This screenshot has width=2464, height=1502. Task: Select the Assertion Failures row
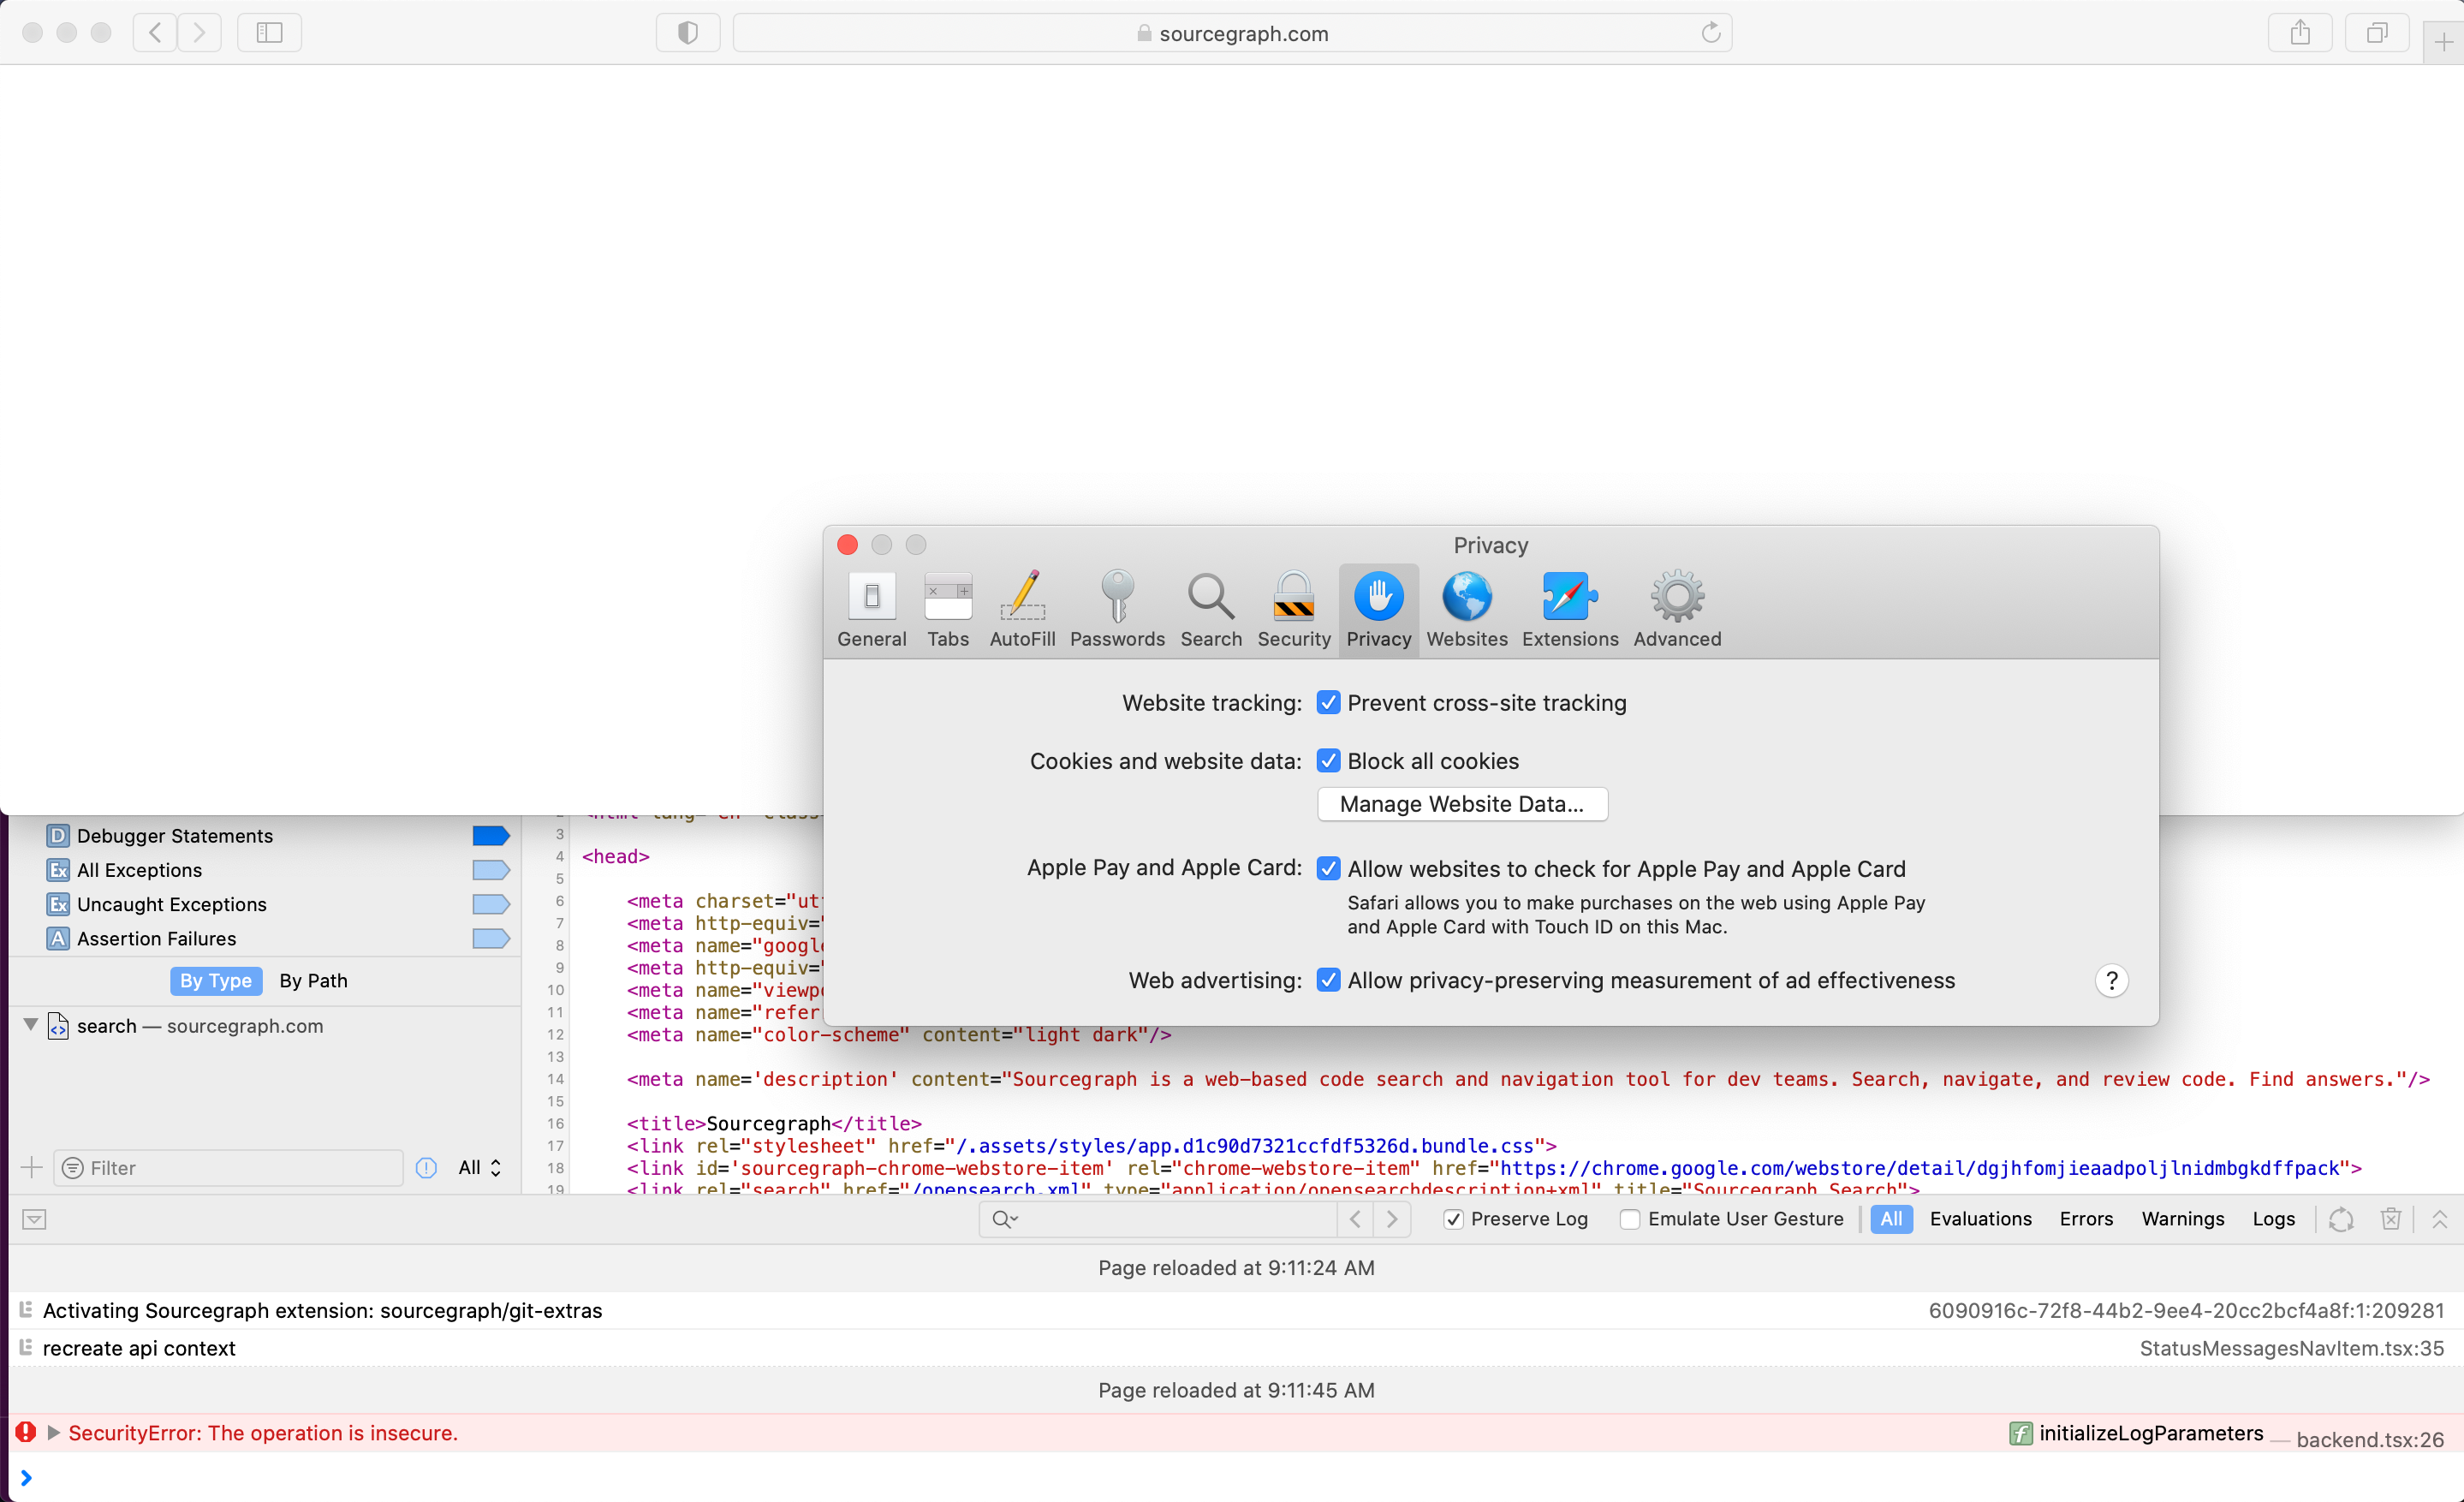pos(265,938)
